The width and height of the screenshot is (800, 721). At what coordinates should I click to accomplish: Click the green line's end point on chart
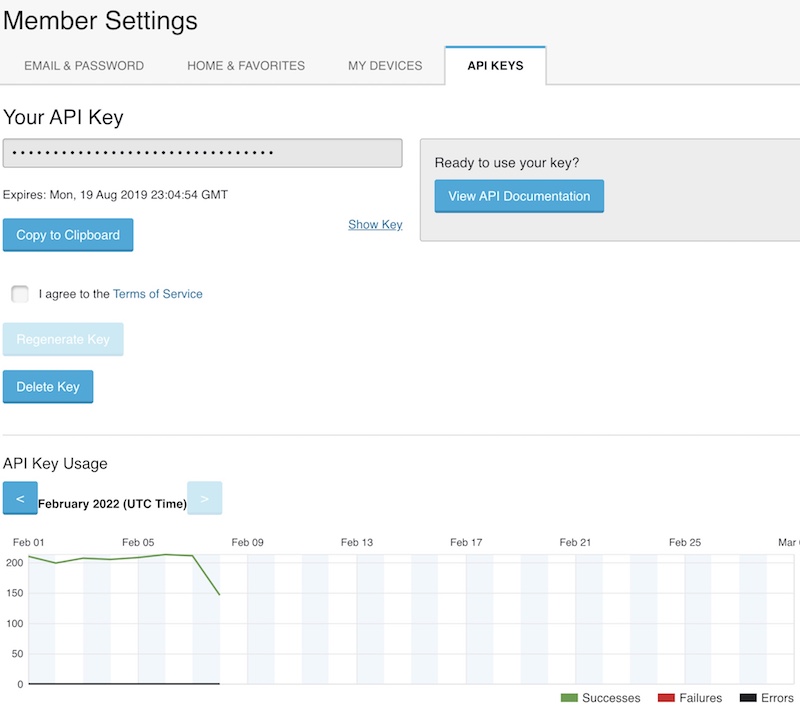click(x=219, y=595)
